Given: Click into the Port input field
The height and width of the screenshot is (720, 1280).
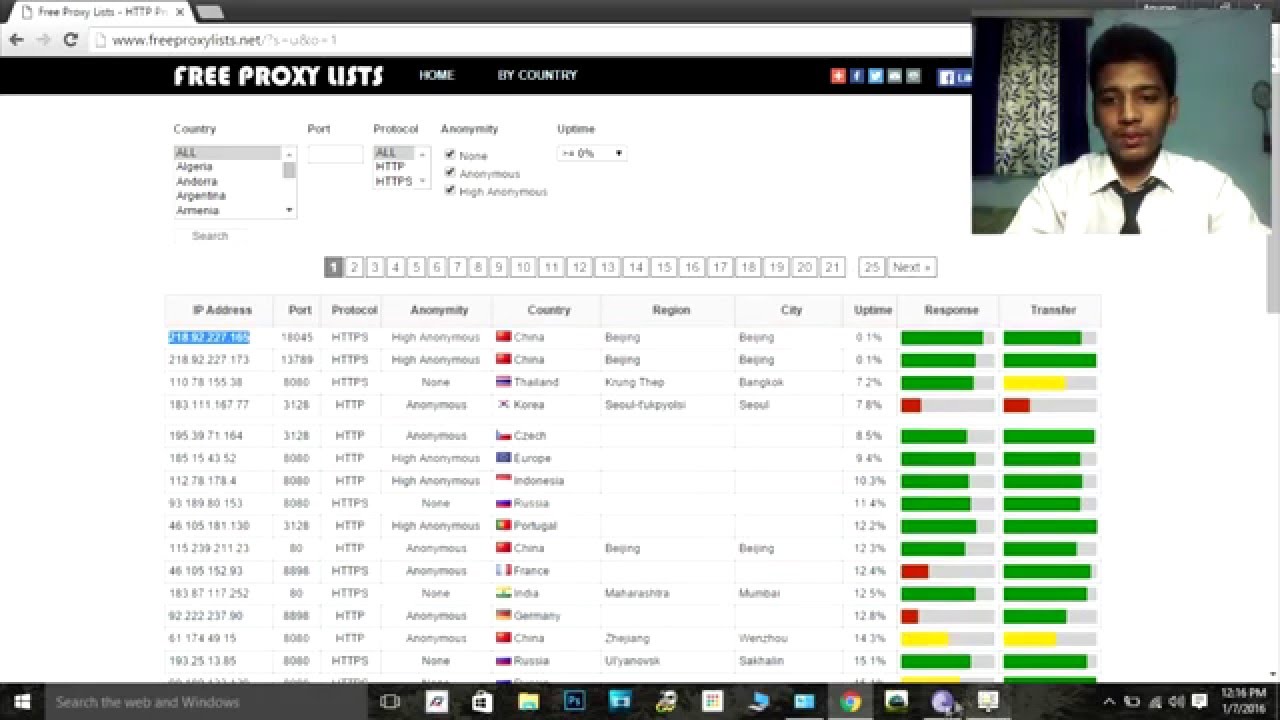Looking at the screenshot, I should (x=335, y=154).
